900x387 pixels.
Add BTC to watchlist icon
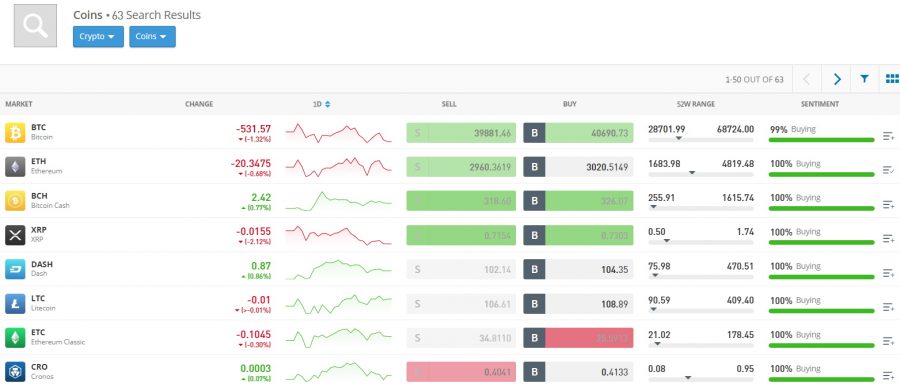(x=889, y=136)
